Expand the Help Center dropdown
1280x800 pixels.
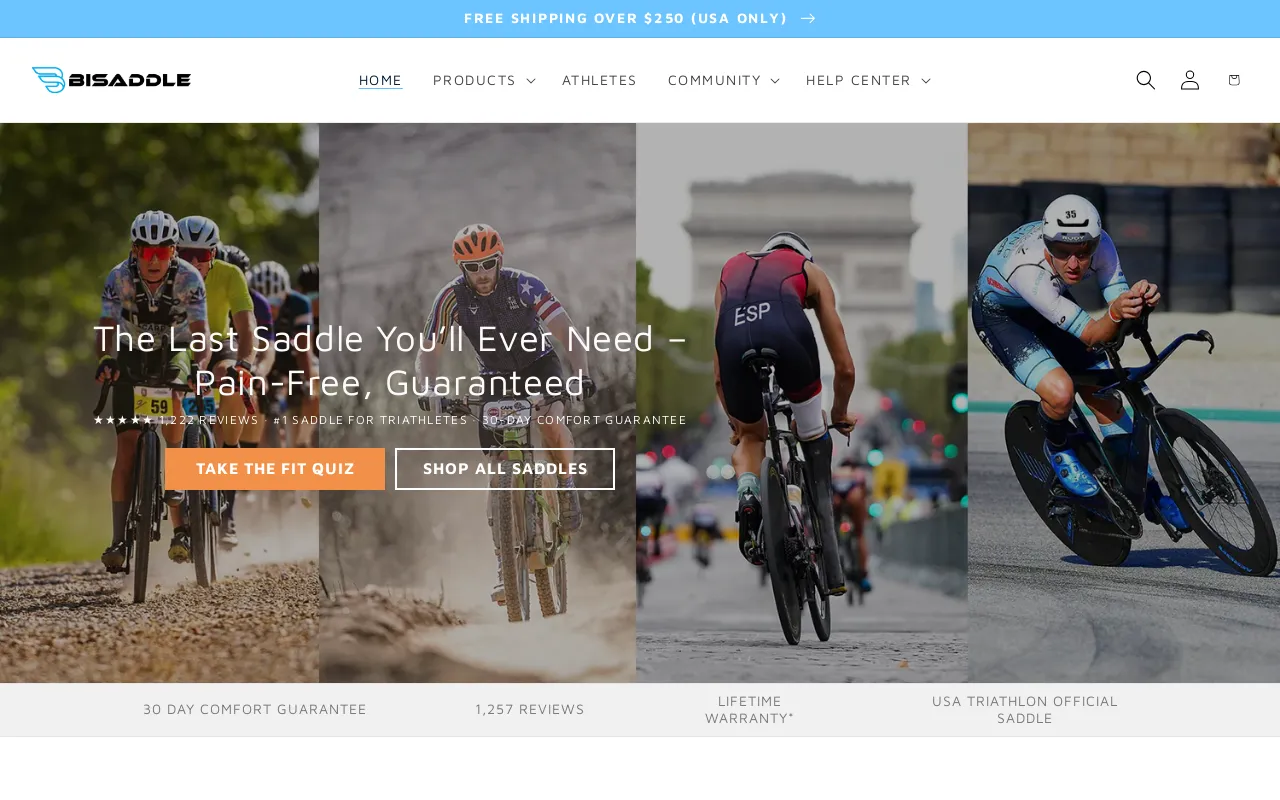tap(868, 80)
